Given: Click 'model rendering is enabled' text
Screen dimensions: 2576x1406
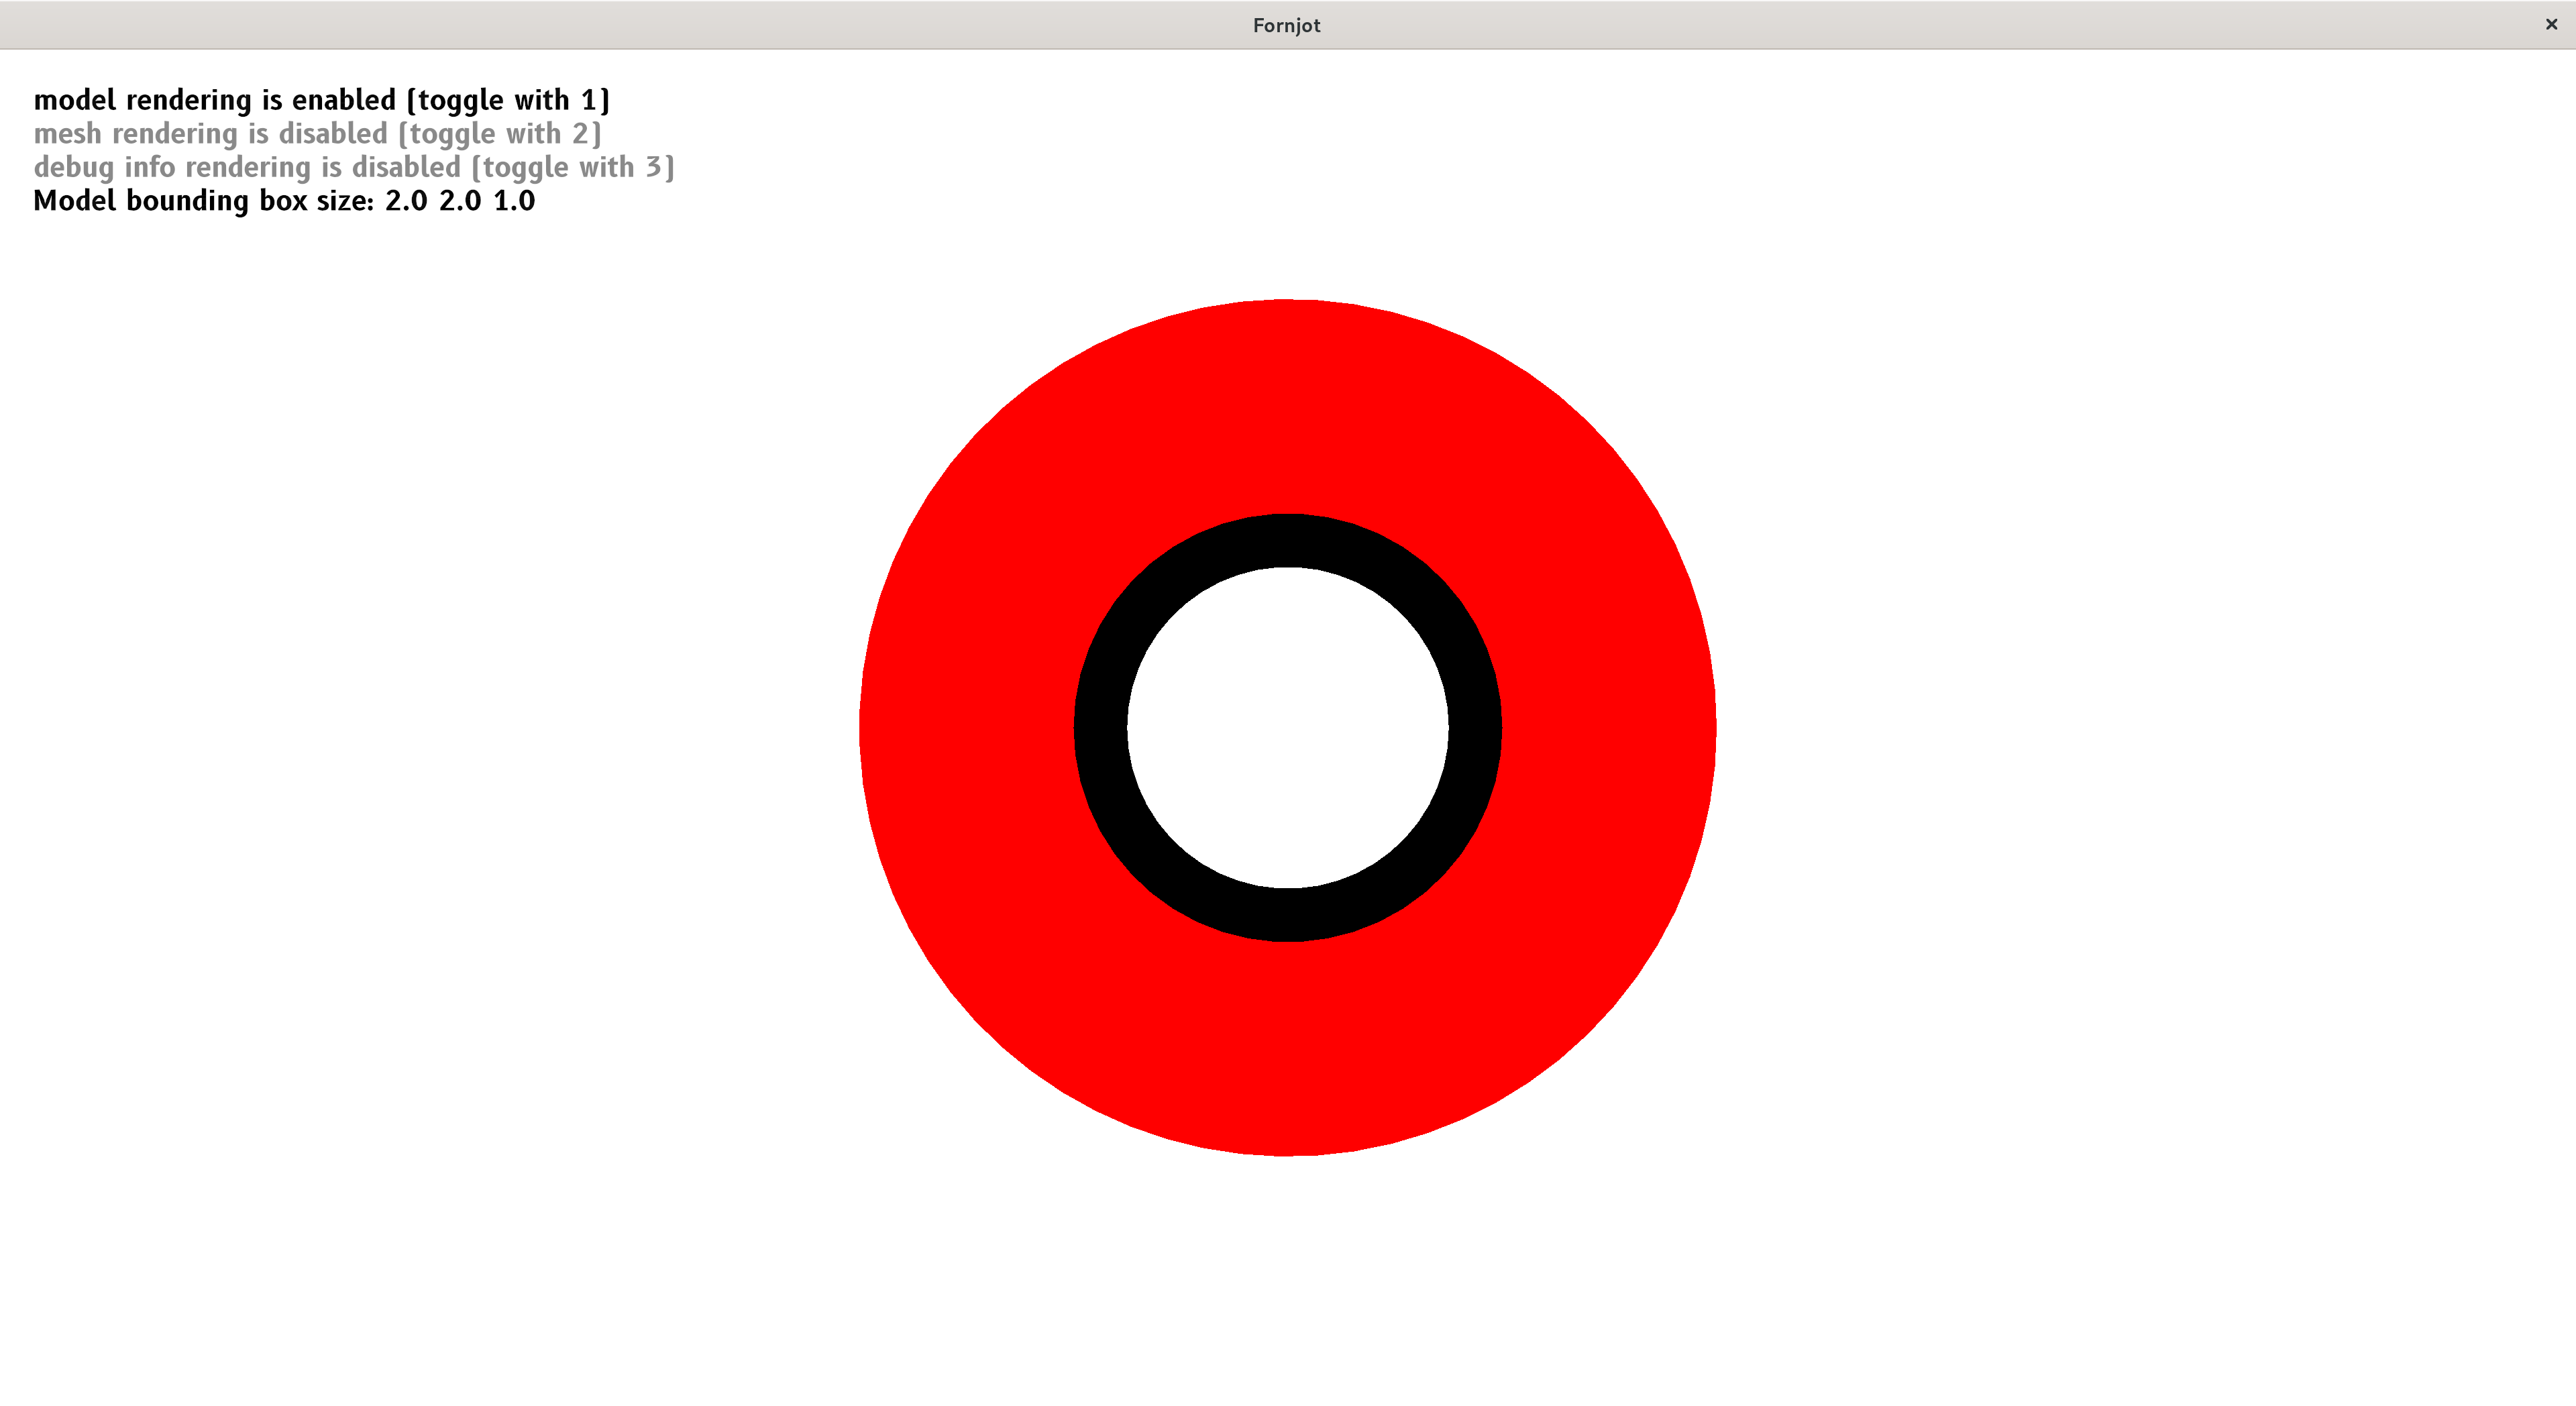Looking at the screenshot, I should [x=322, y=100].
